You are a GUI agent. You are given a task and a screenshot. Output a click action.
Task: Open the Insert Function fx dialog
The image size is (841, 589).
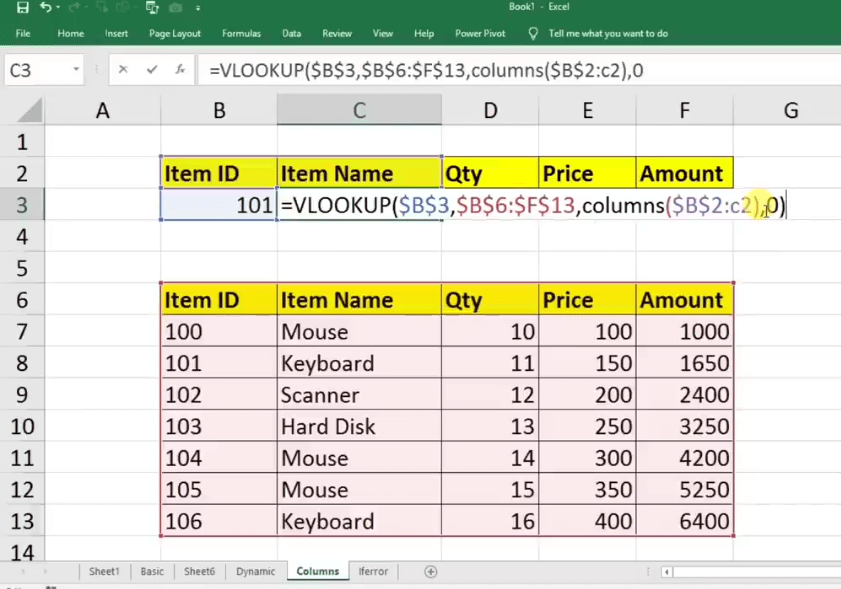180,70
